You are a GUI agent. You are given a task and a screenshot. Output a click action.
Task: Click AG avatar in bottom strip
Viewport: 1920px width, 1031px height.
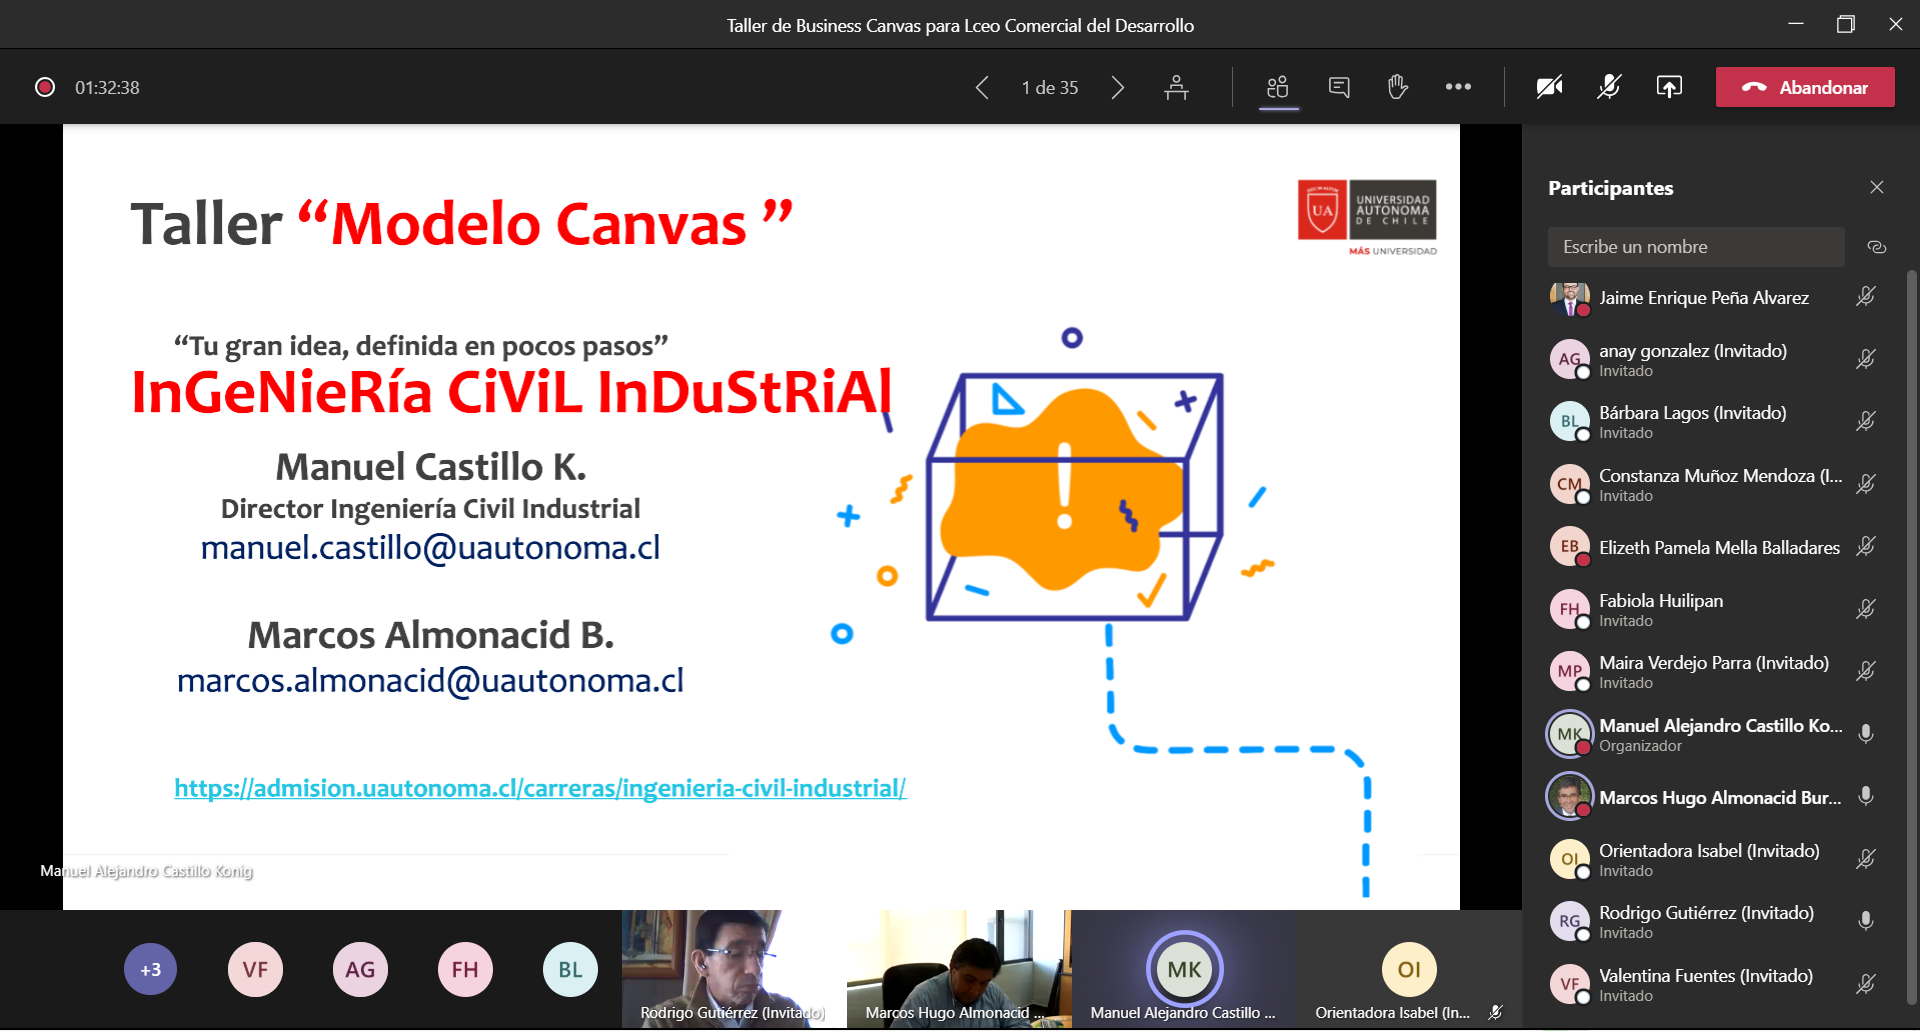click(360, 969)
